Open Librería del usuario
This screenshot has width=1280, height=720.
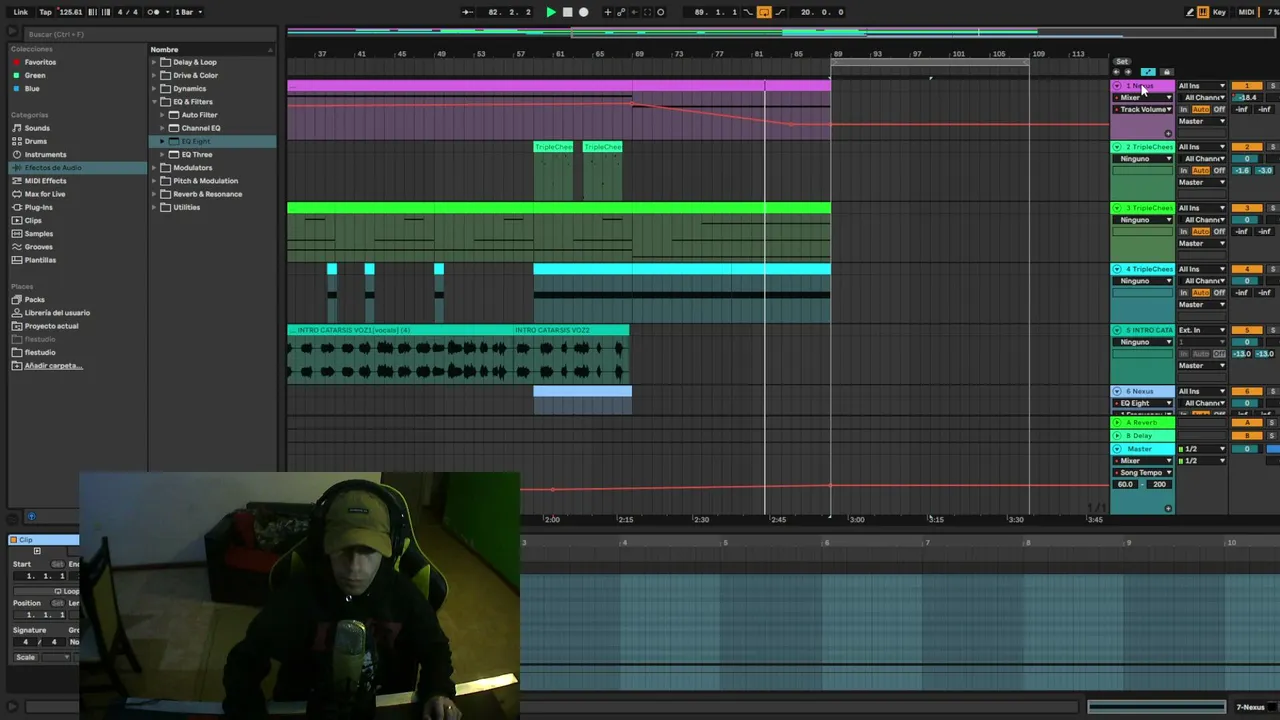coord(57,312)
